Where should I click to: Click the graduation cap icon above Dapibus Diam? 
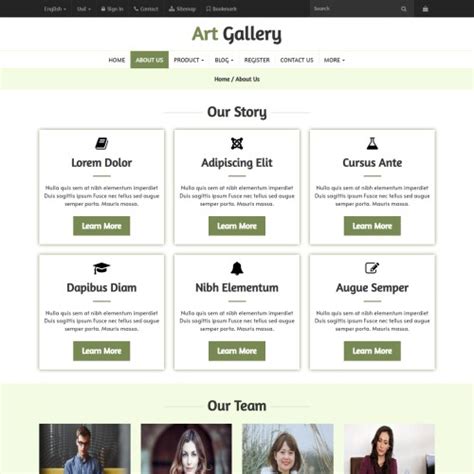[x=102, y=268]
